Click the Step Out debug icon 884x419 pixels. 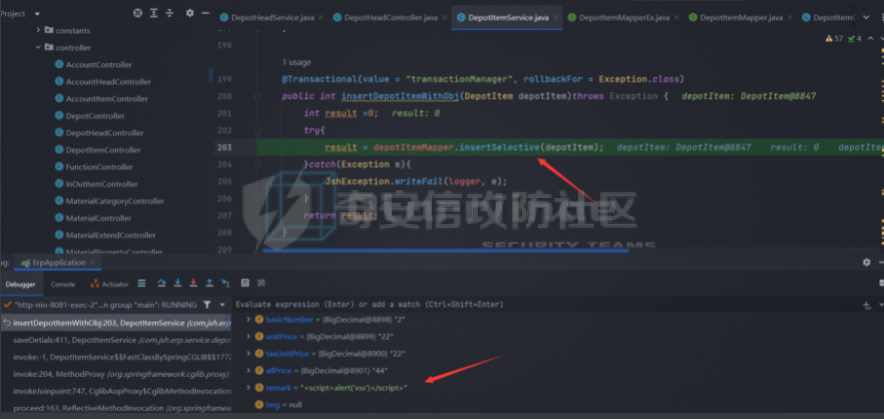[x=209, y=283]
